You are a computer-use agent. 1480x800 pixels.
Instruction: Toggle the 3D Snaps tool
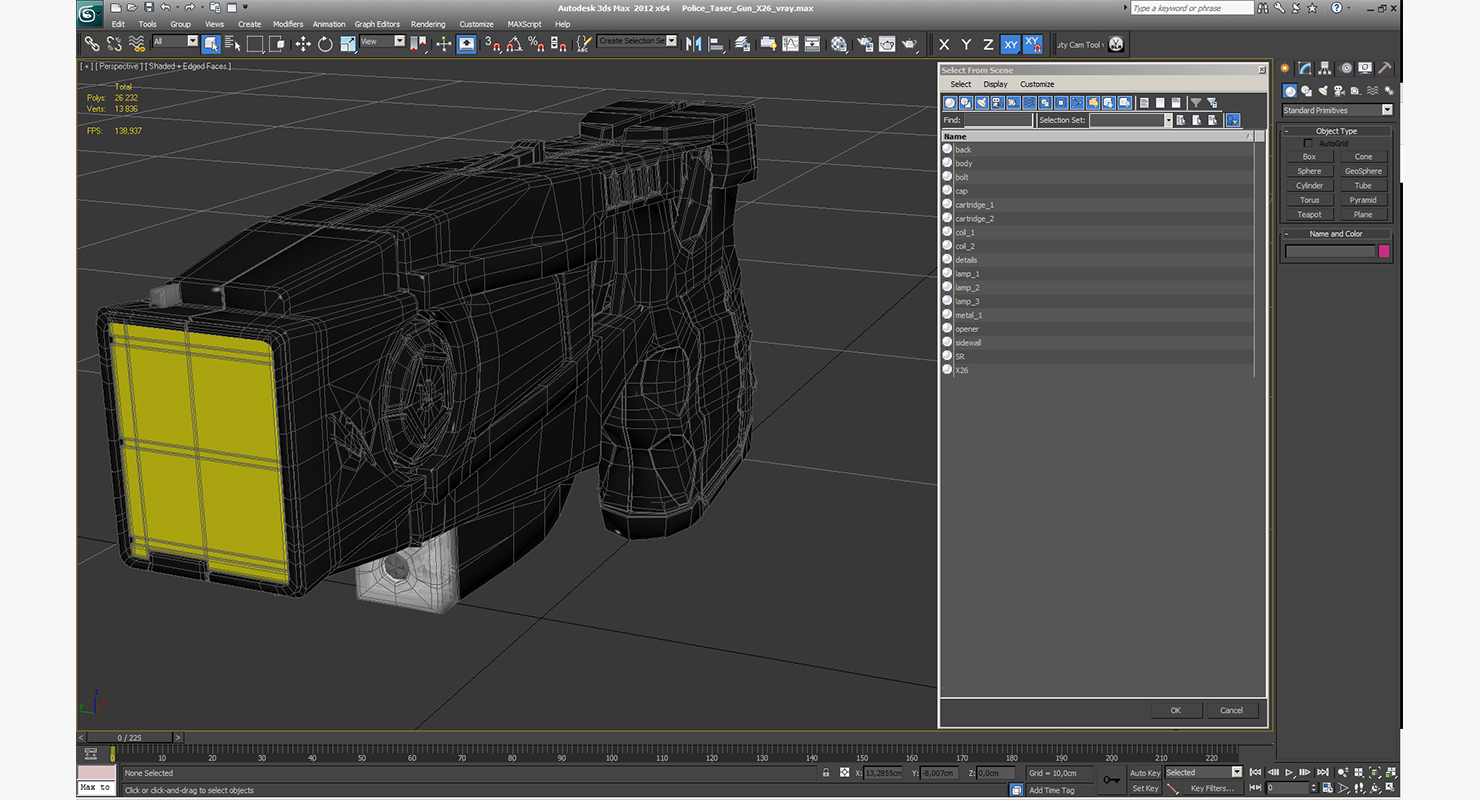(x=492, y=44)
